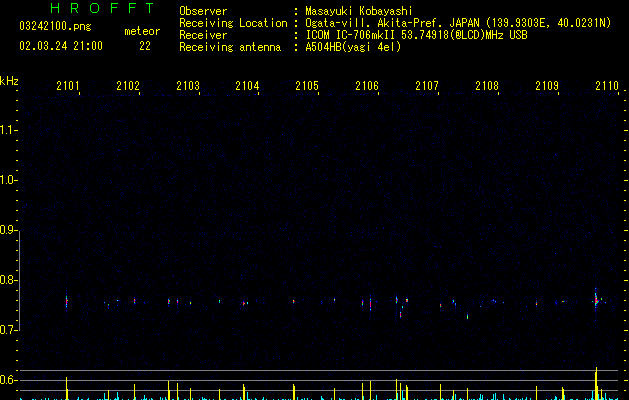Click the tallest yellow intensity spike near 2110

pos(596,383)
